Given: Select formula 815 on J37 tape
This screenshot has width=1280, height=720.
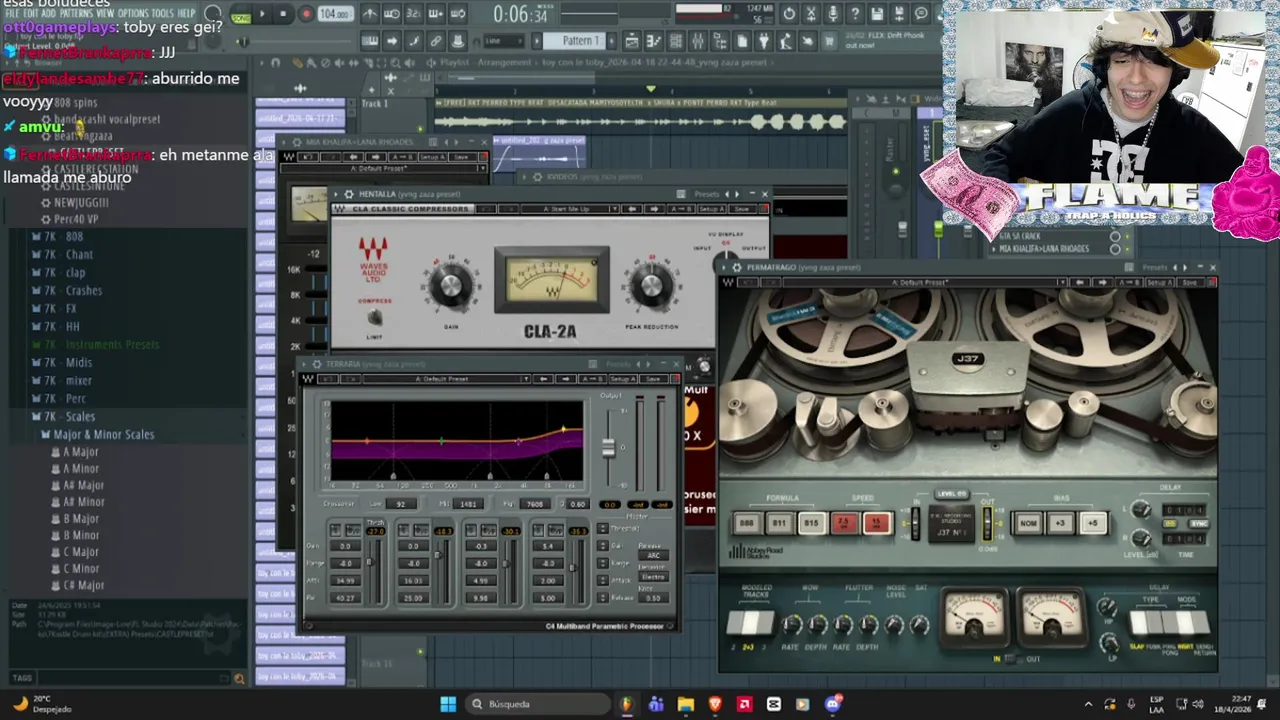Looking at the screenshot, I should pos(812,523).
